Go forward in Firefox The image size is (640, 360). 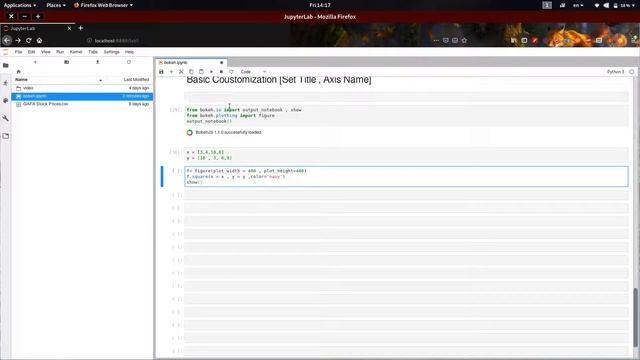[x=18, y=40]
